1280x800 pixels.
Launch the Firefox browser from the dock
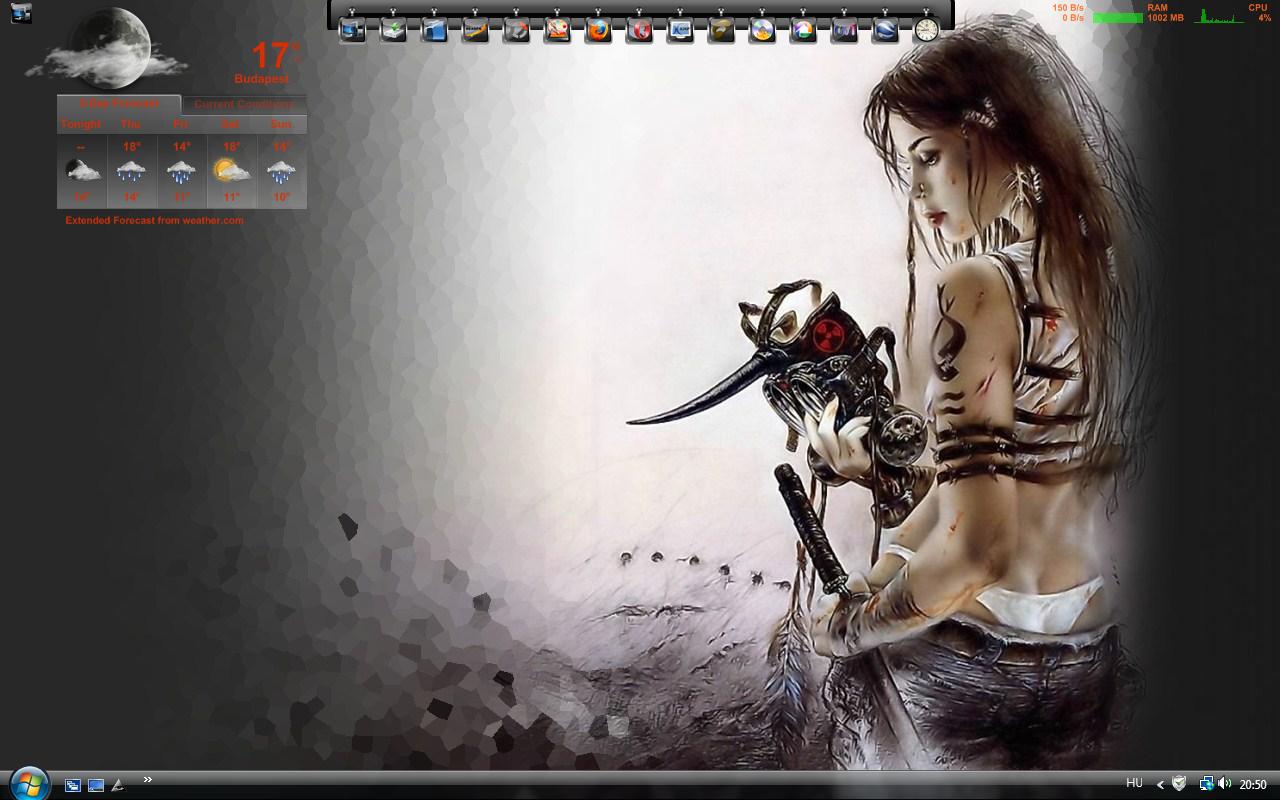click(x=599, y=31)
